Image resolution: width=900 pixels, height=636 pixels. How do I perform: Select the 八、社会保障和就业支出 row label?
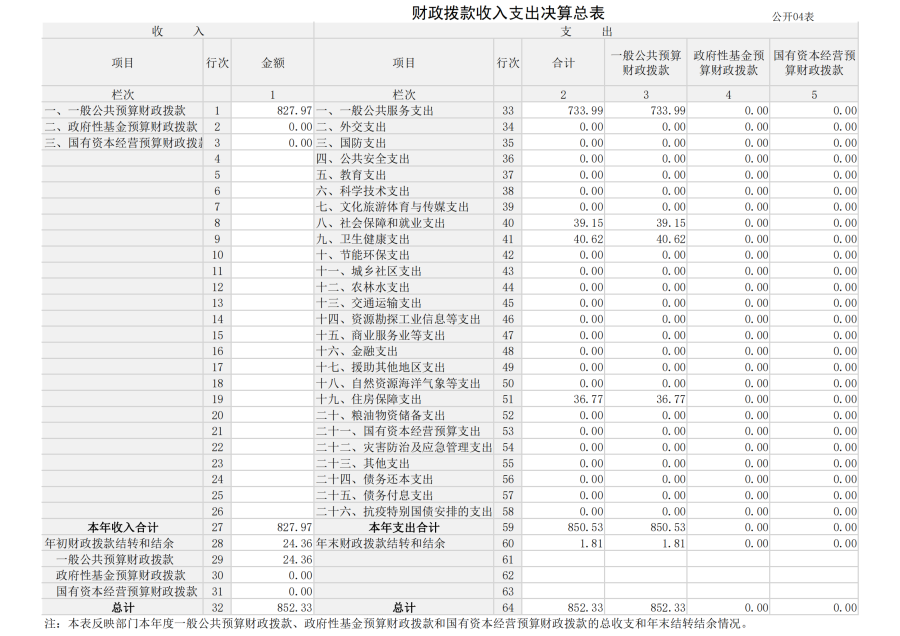click(380, 223)
